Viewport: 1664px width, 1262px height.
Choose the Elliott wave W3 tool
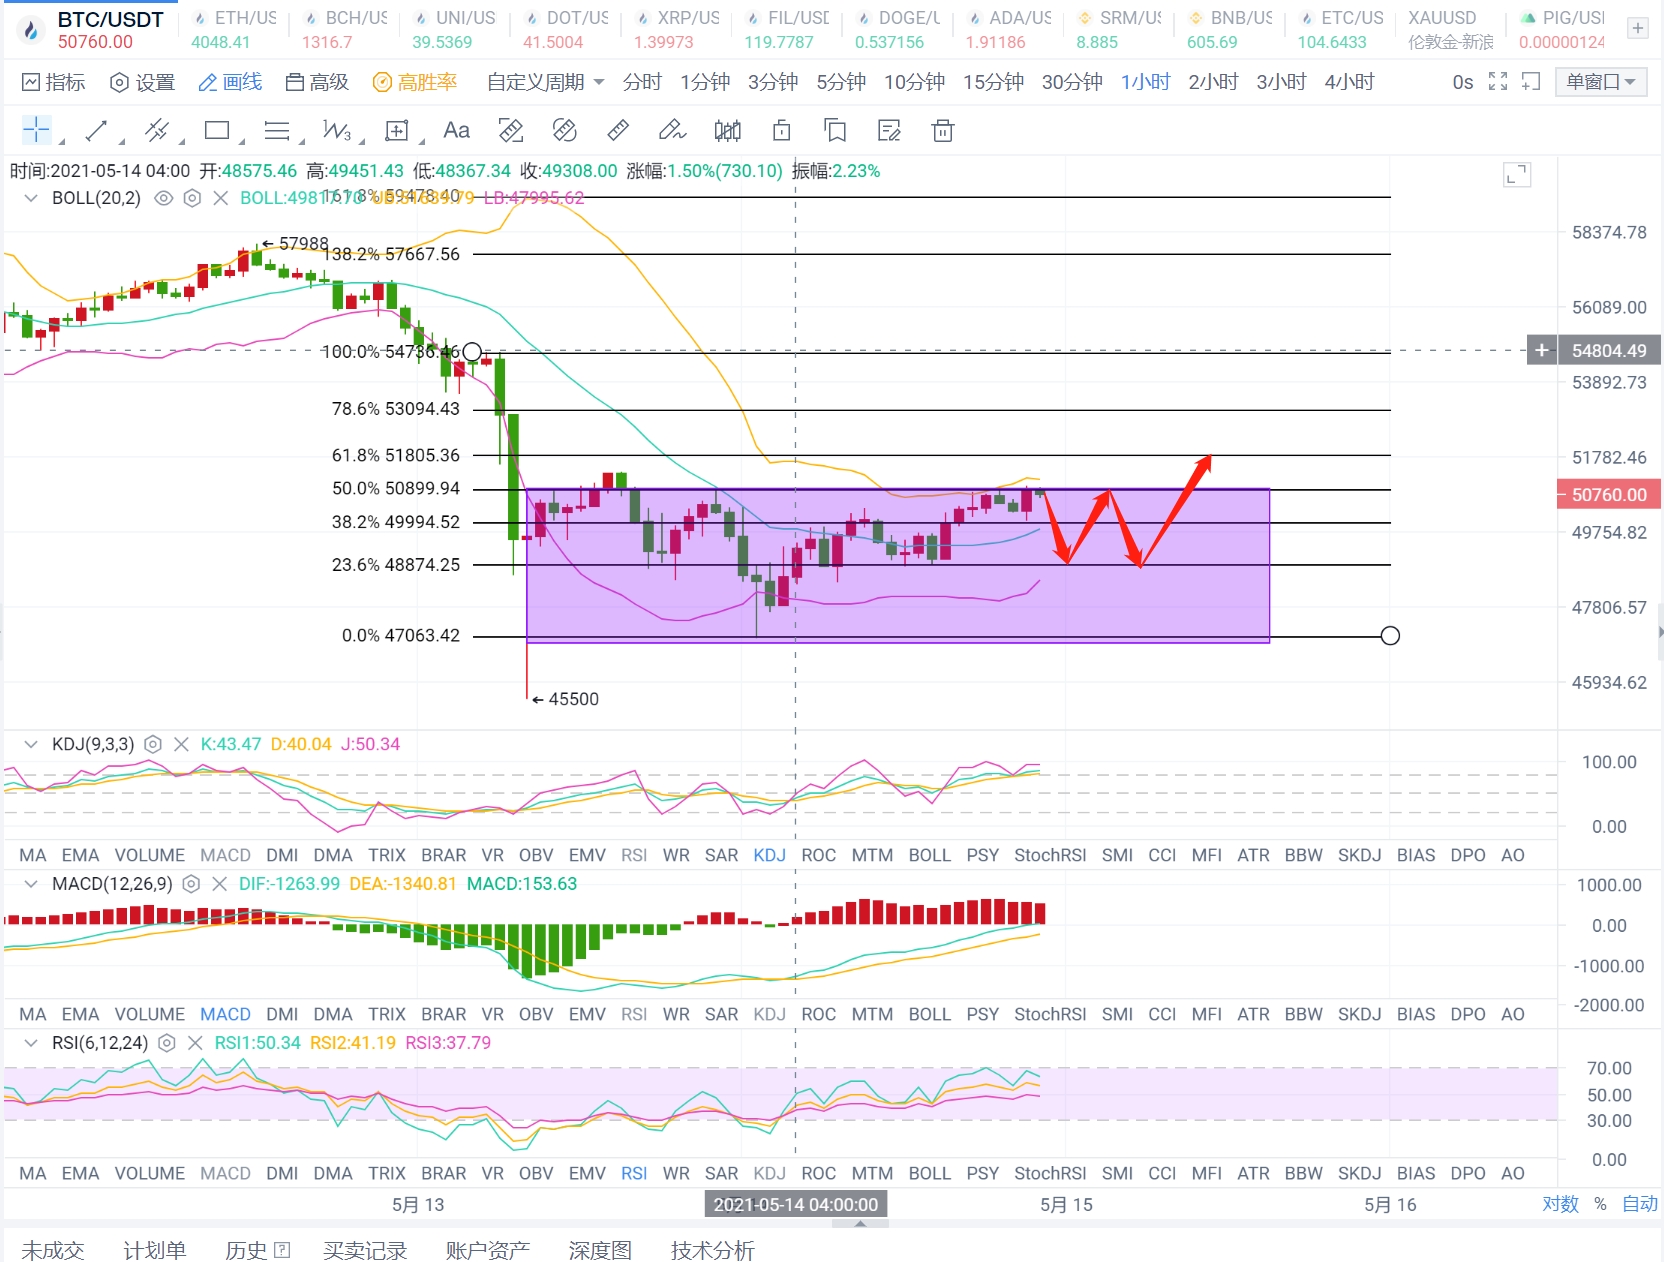click(336, 130)
